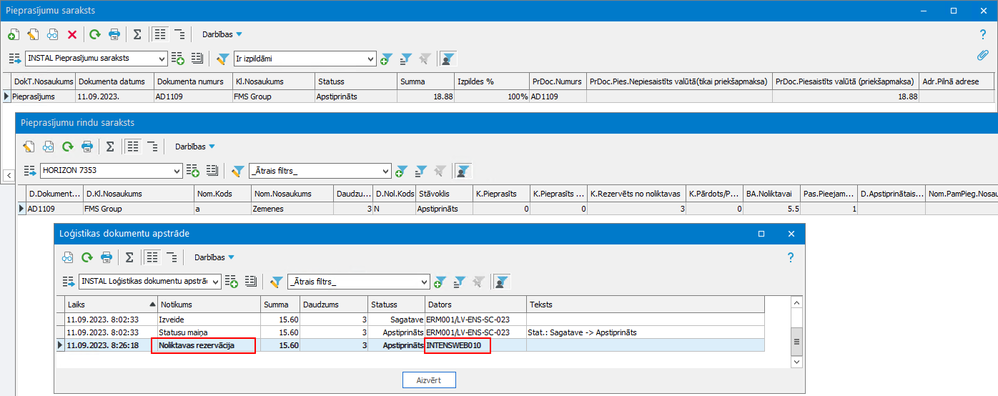
Task: Click view glasses icon in Pieprasījumu rindu saraksts
Action: (48, 146)
